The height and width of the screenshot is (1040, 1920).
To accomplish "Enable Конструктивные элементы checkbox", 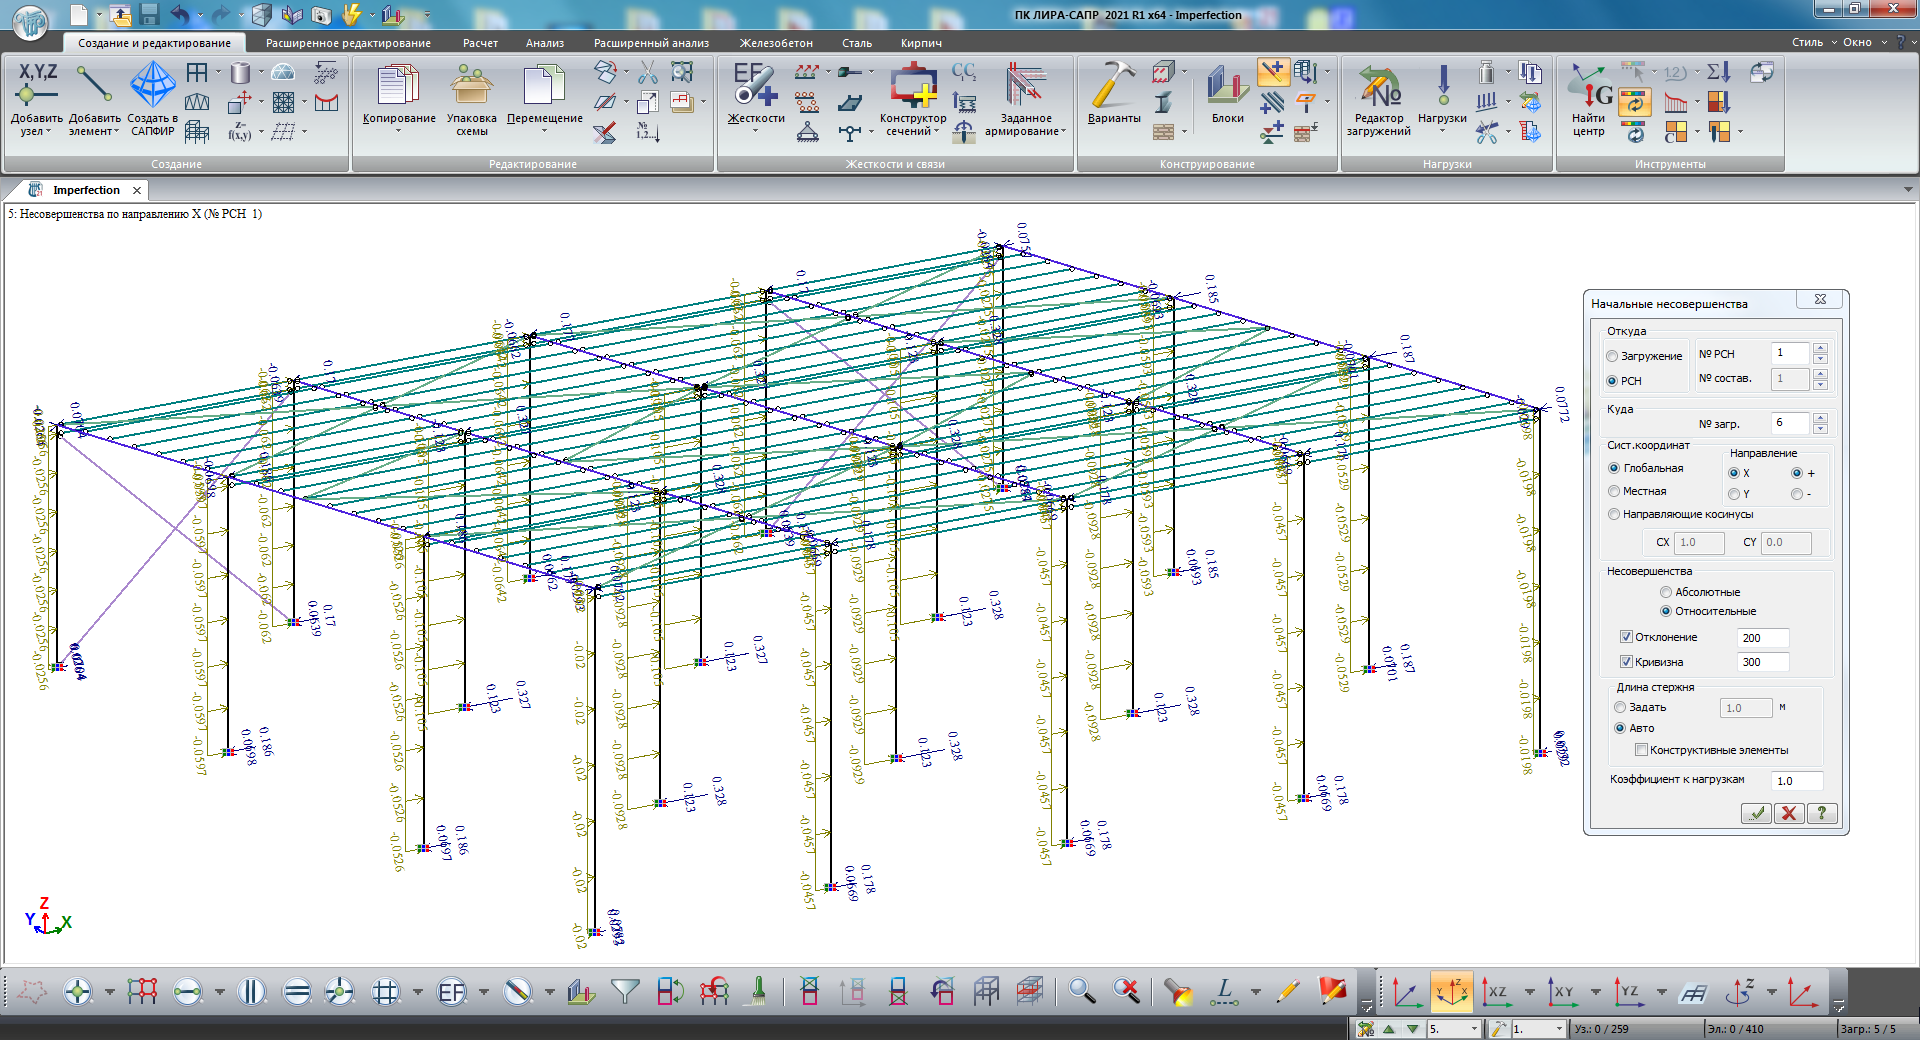I will (x=1641, y=750).
